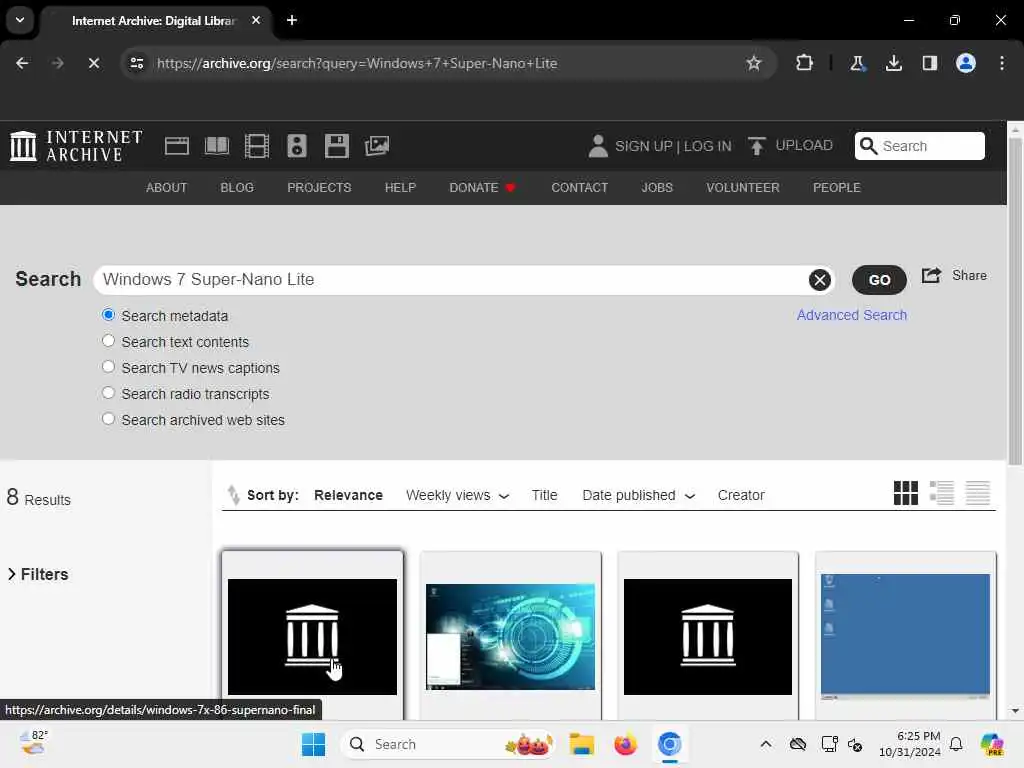Open the browser Extensions puzzle icon

[x=805, y=63]
